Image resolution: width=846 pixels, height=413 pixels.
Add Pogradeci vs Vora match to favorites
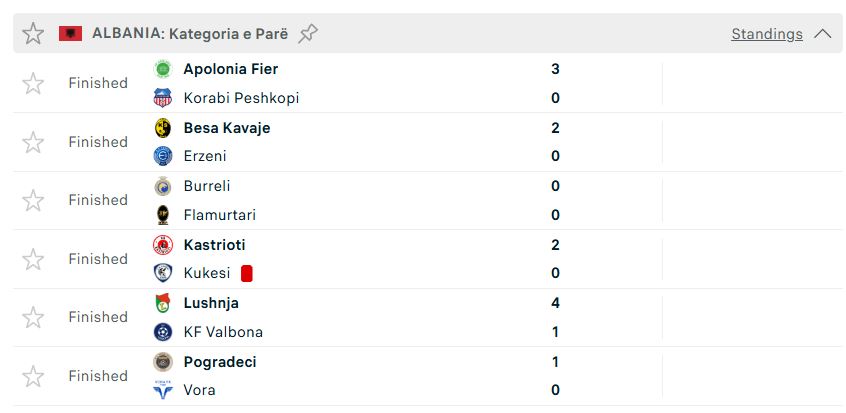click(x=33, y=376)
